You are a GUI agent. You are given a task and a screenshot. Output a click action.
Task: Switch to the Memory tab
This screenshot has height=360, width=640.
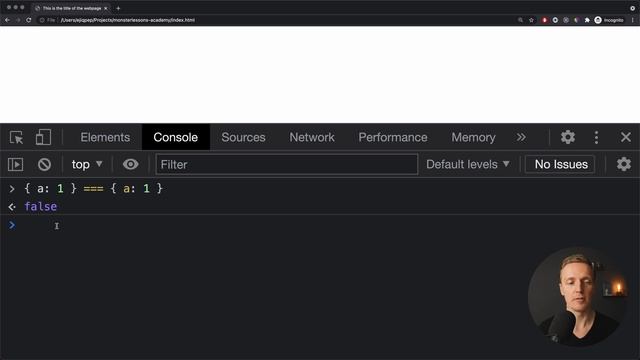473,137
